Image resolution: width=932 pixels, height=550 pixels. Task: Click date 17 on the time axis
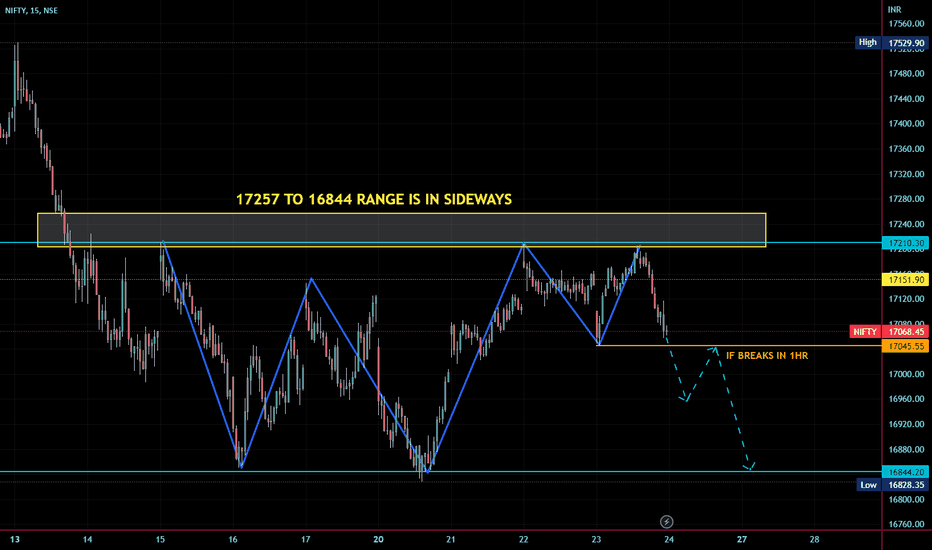click(x=306, y=539)
